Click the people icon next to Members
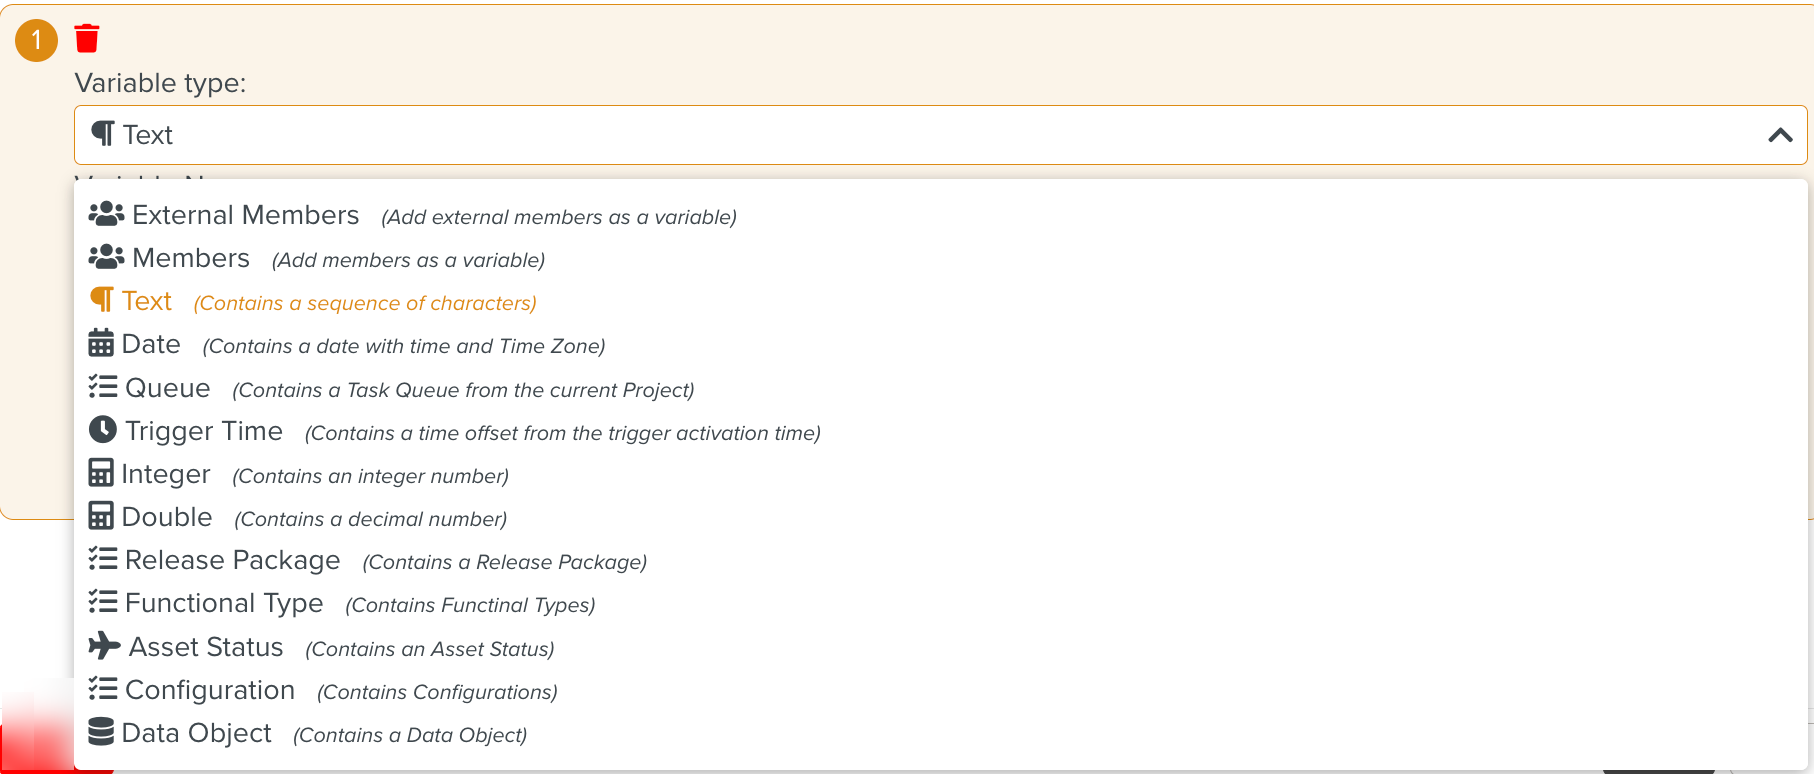The image size is (1814, 774). tap(108, 256)
